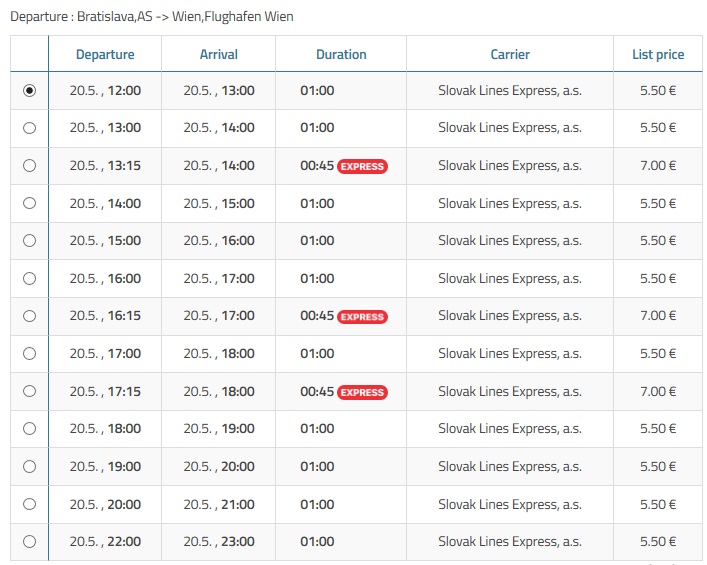Viewport: 707px width, 565px height.
Task: Pick the 17:00 departure radio button
Action: click(29, 353)
